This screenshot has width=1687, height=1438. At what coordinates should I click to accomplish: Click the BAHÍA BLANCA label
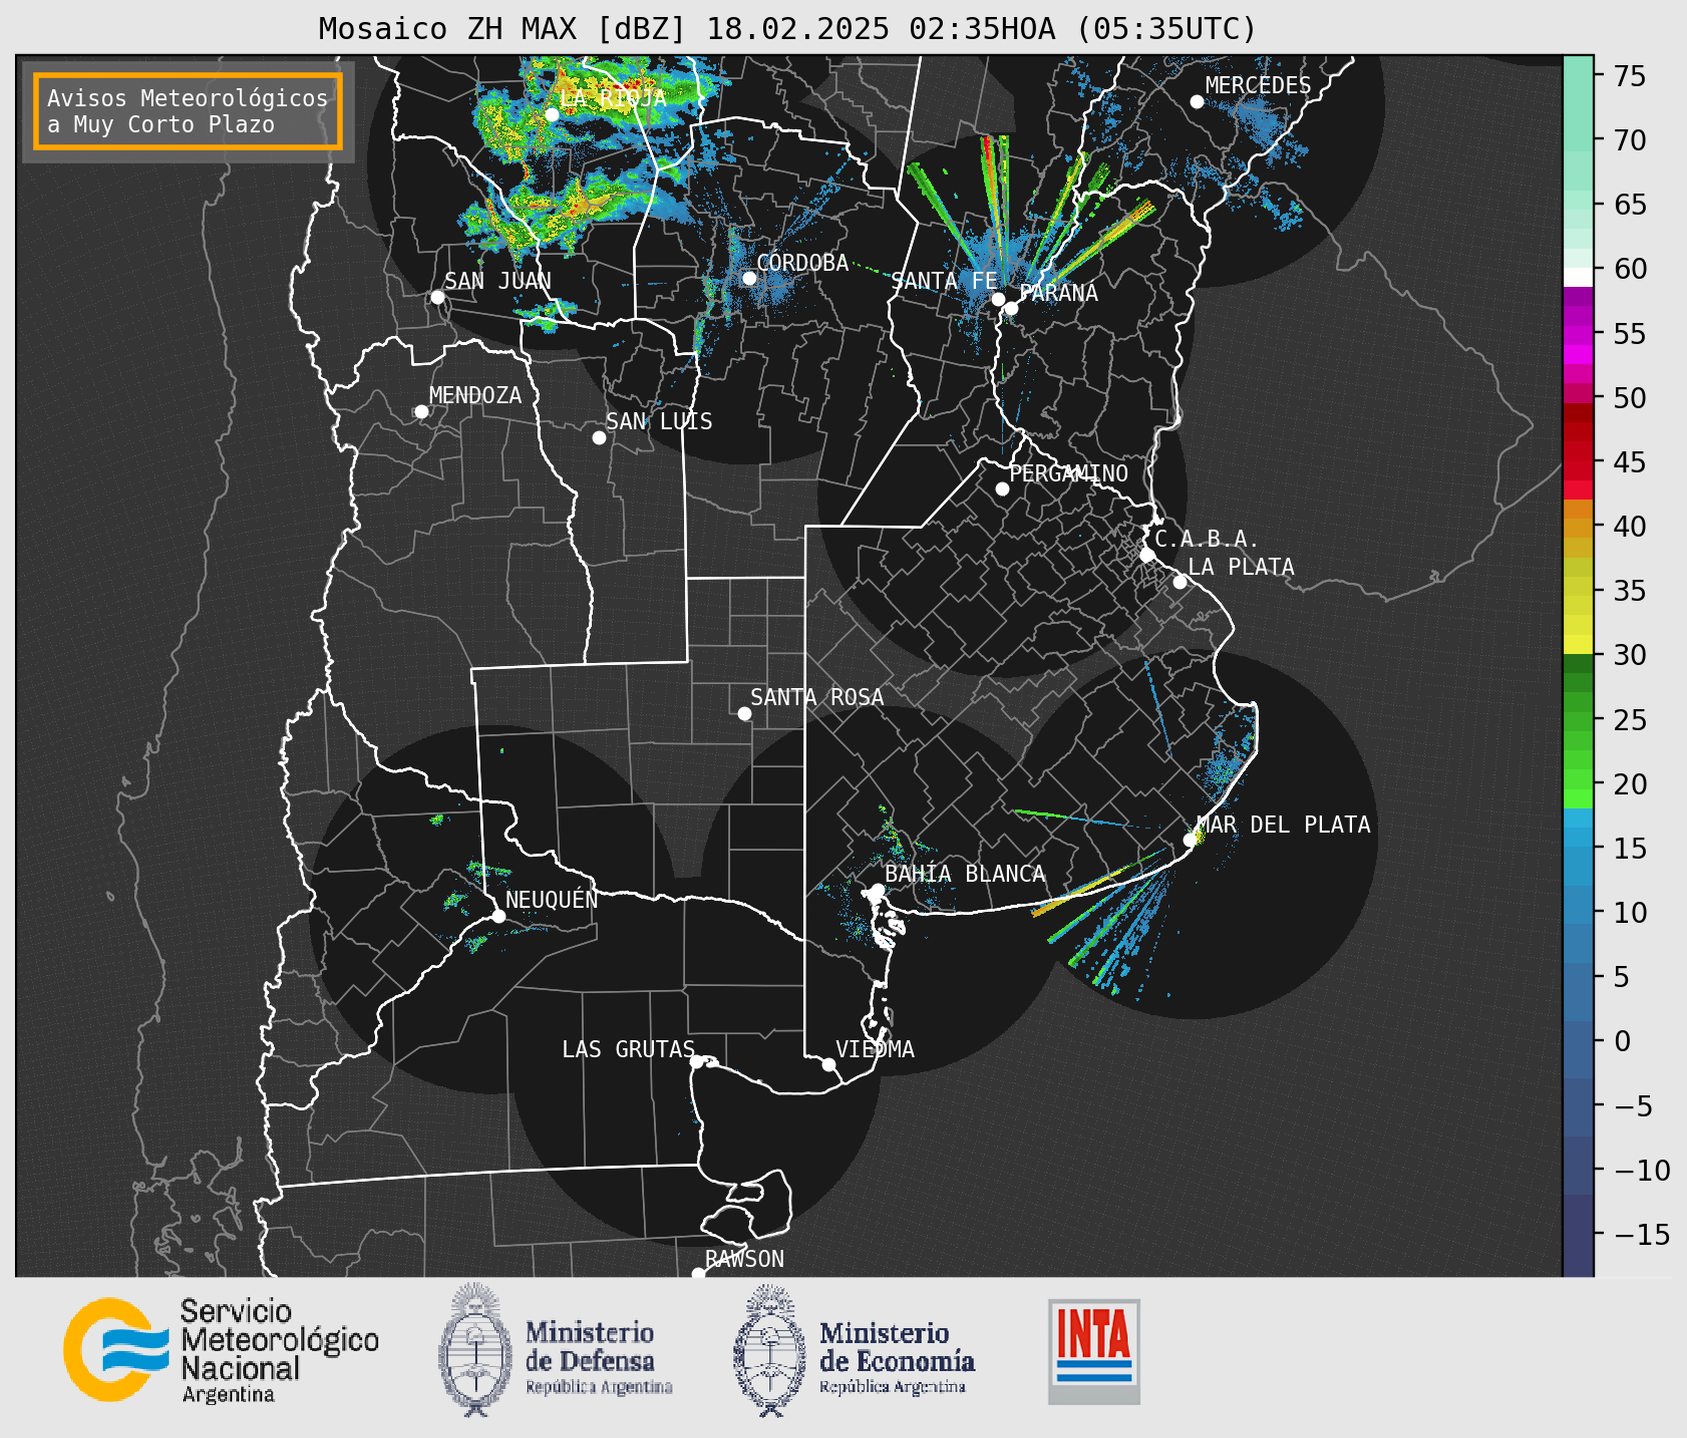965,874
